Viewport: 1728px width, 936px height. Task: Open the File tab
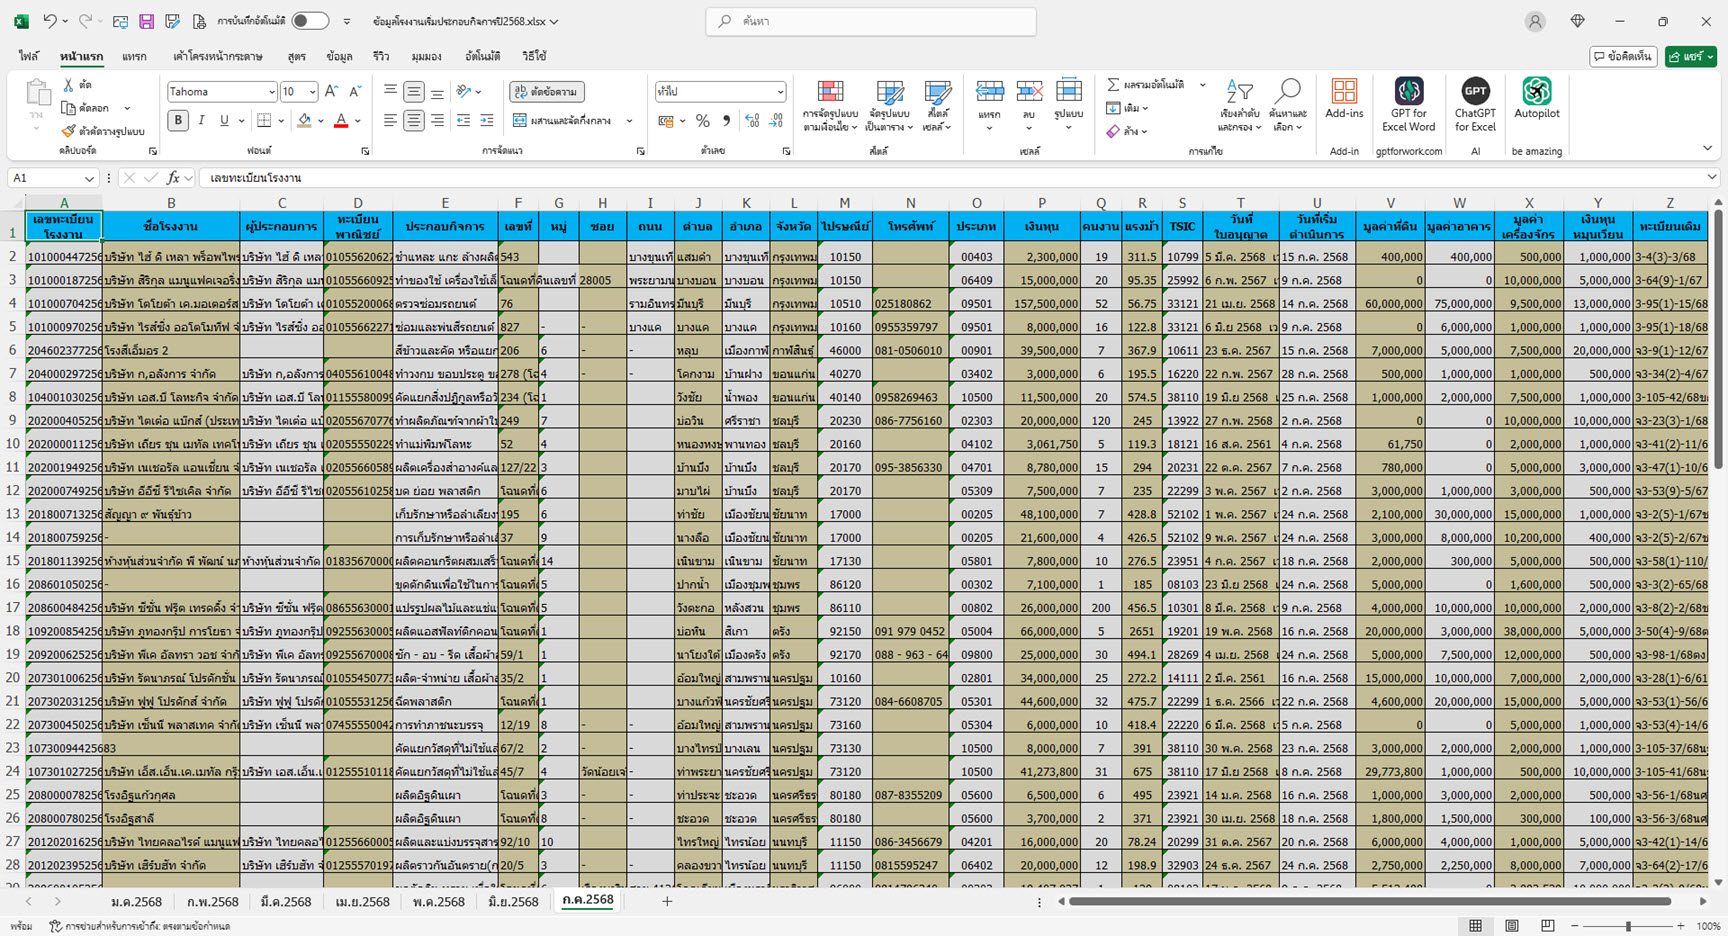pyautogui.click(x=29, y=56)
